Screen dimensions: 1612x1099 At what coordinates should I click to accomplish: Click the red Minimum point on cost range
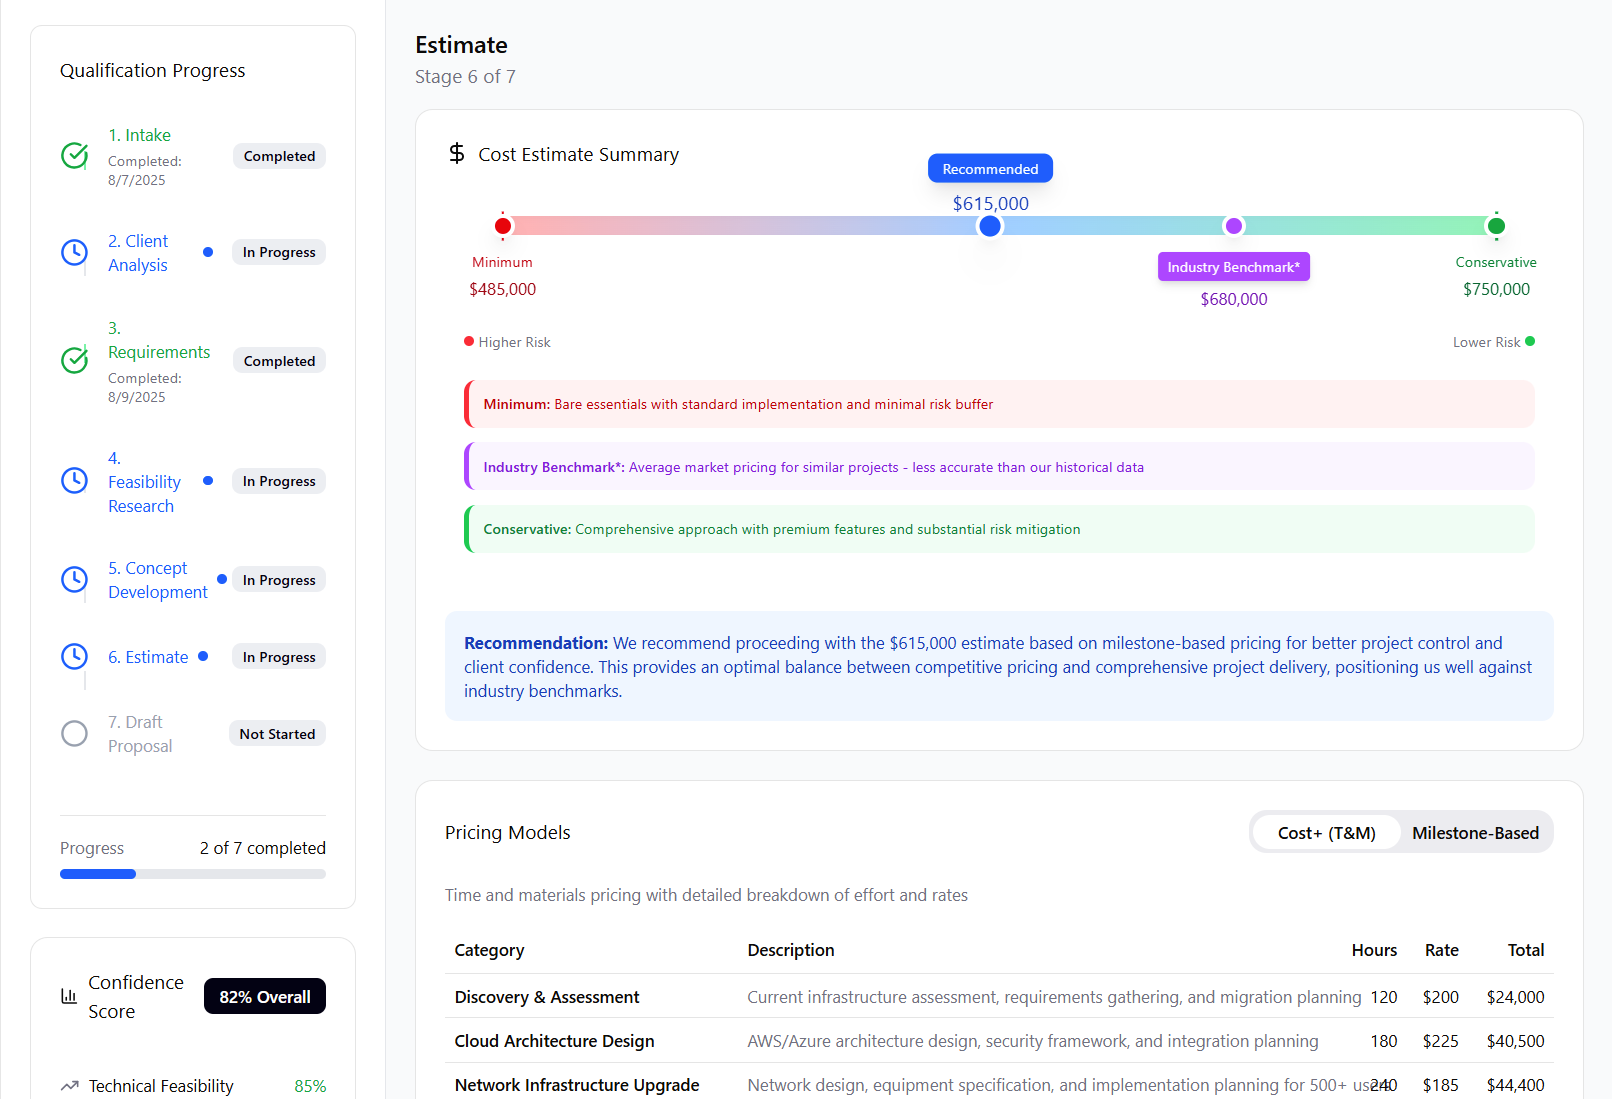click(503, 226)
